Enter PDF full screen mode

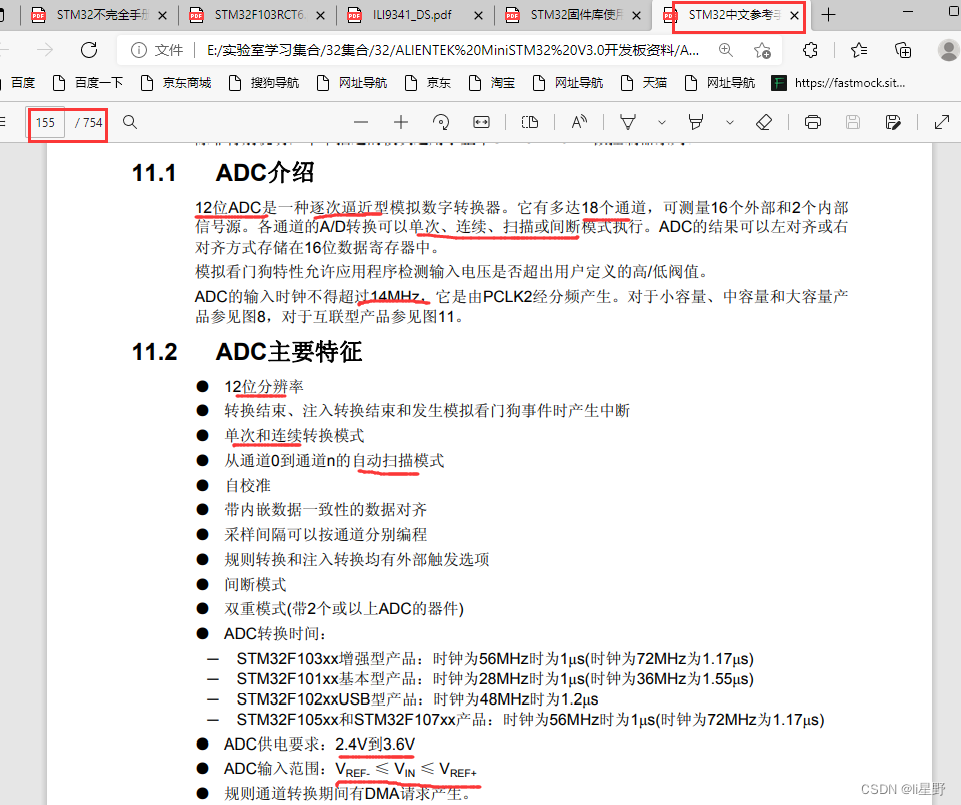coord(942,123)
